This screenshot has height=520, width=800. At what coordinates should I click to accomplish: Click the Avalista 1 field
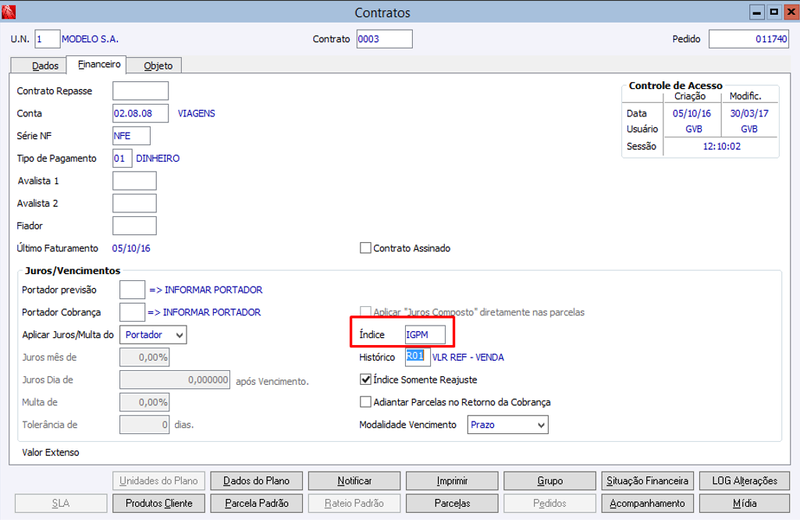[134, 181]
